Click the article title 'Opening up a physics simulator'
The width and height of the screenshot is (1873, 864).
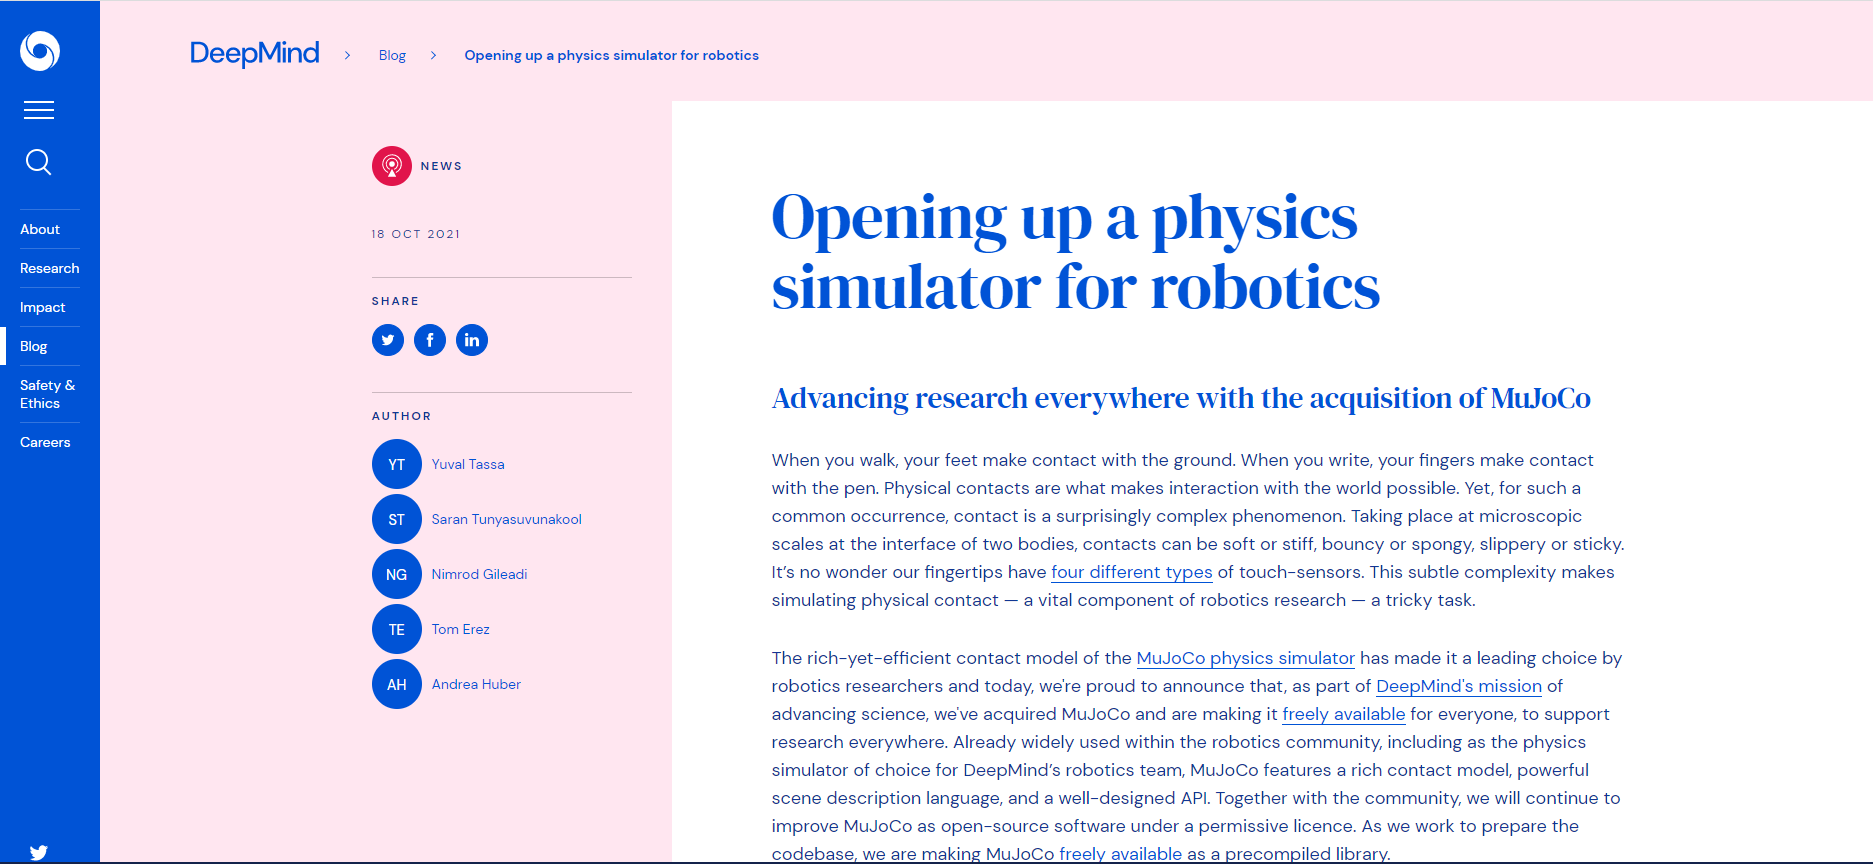[x=1075, y=252]
